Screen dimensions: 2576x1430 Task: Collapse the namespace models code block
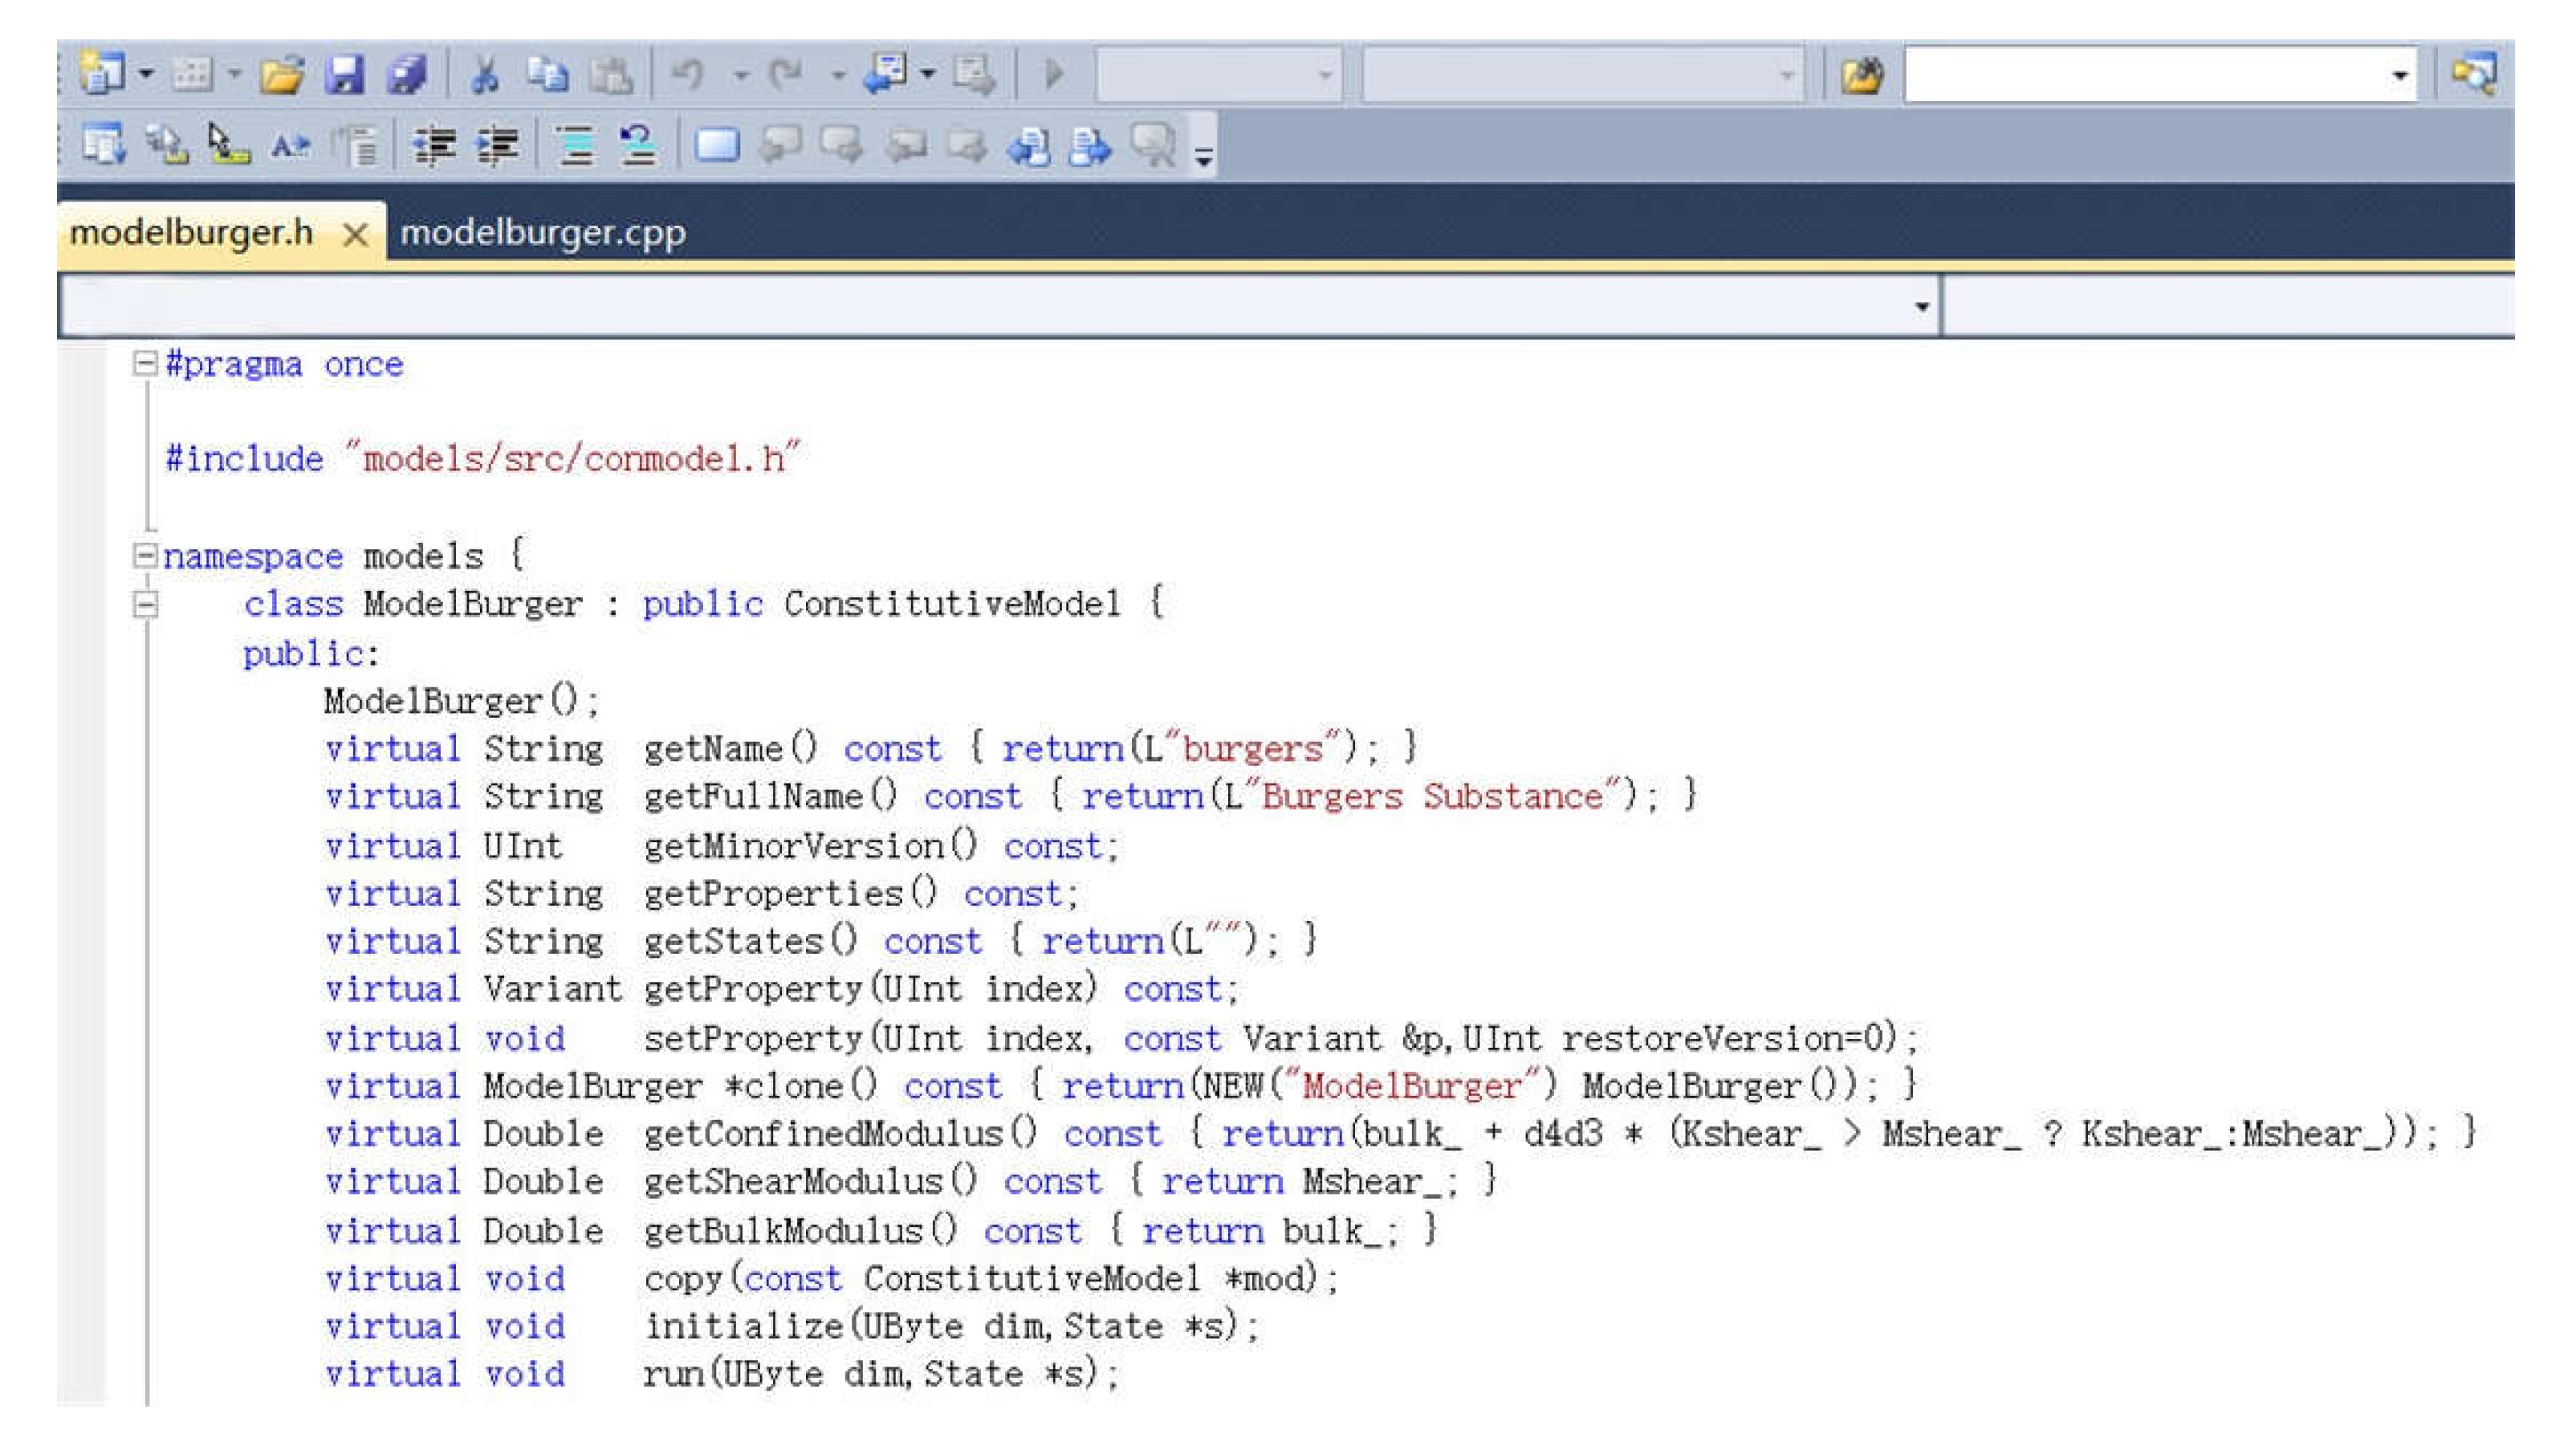(x=145, y=555)
